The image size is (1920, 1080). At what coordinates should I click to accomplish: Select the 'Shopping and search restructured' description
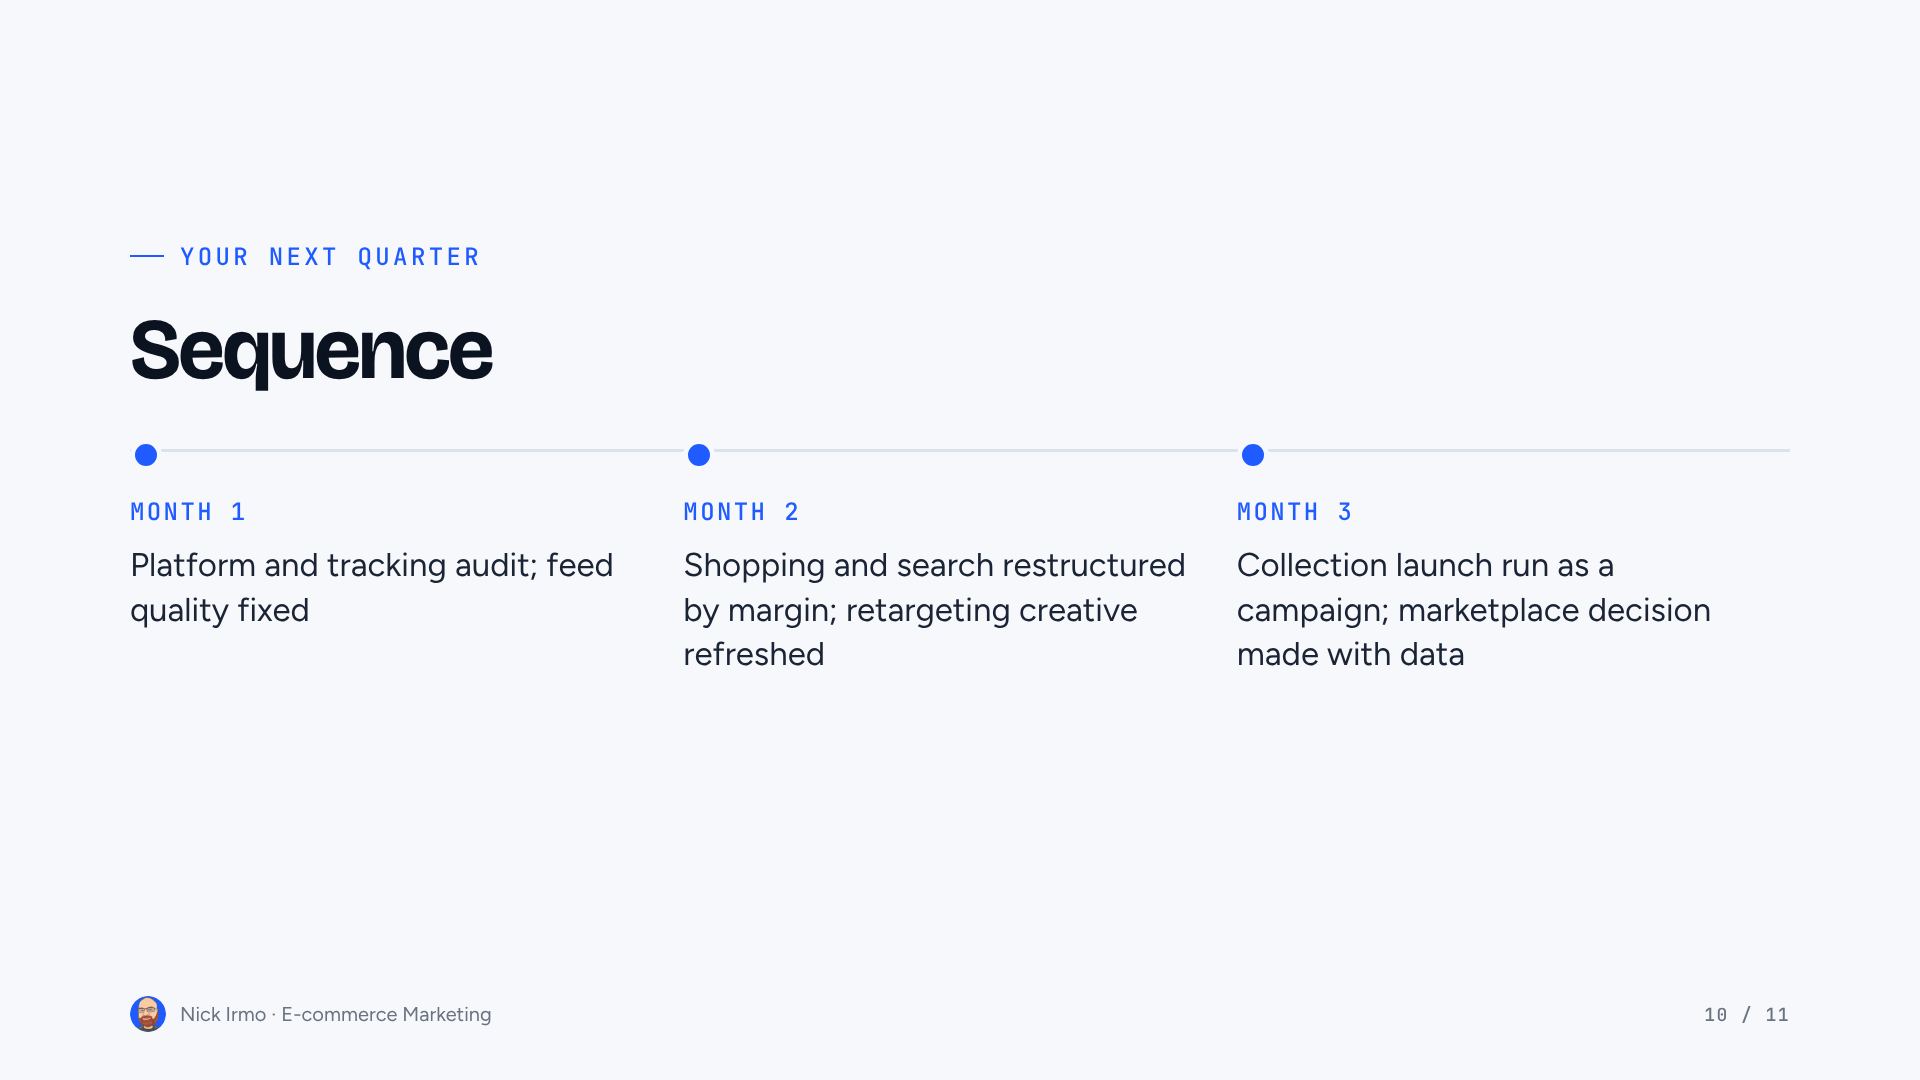934,610
